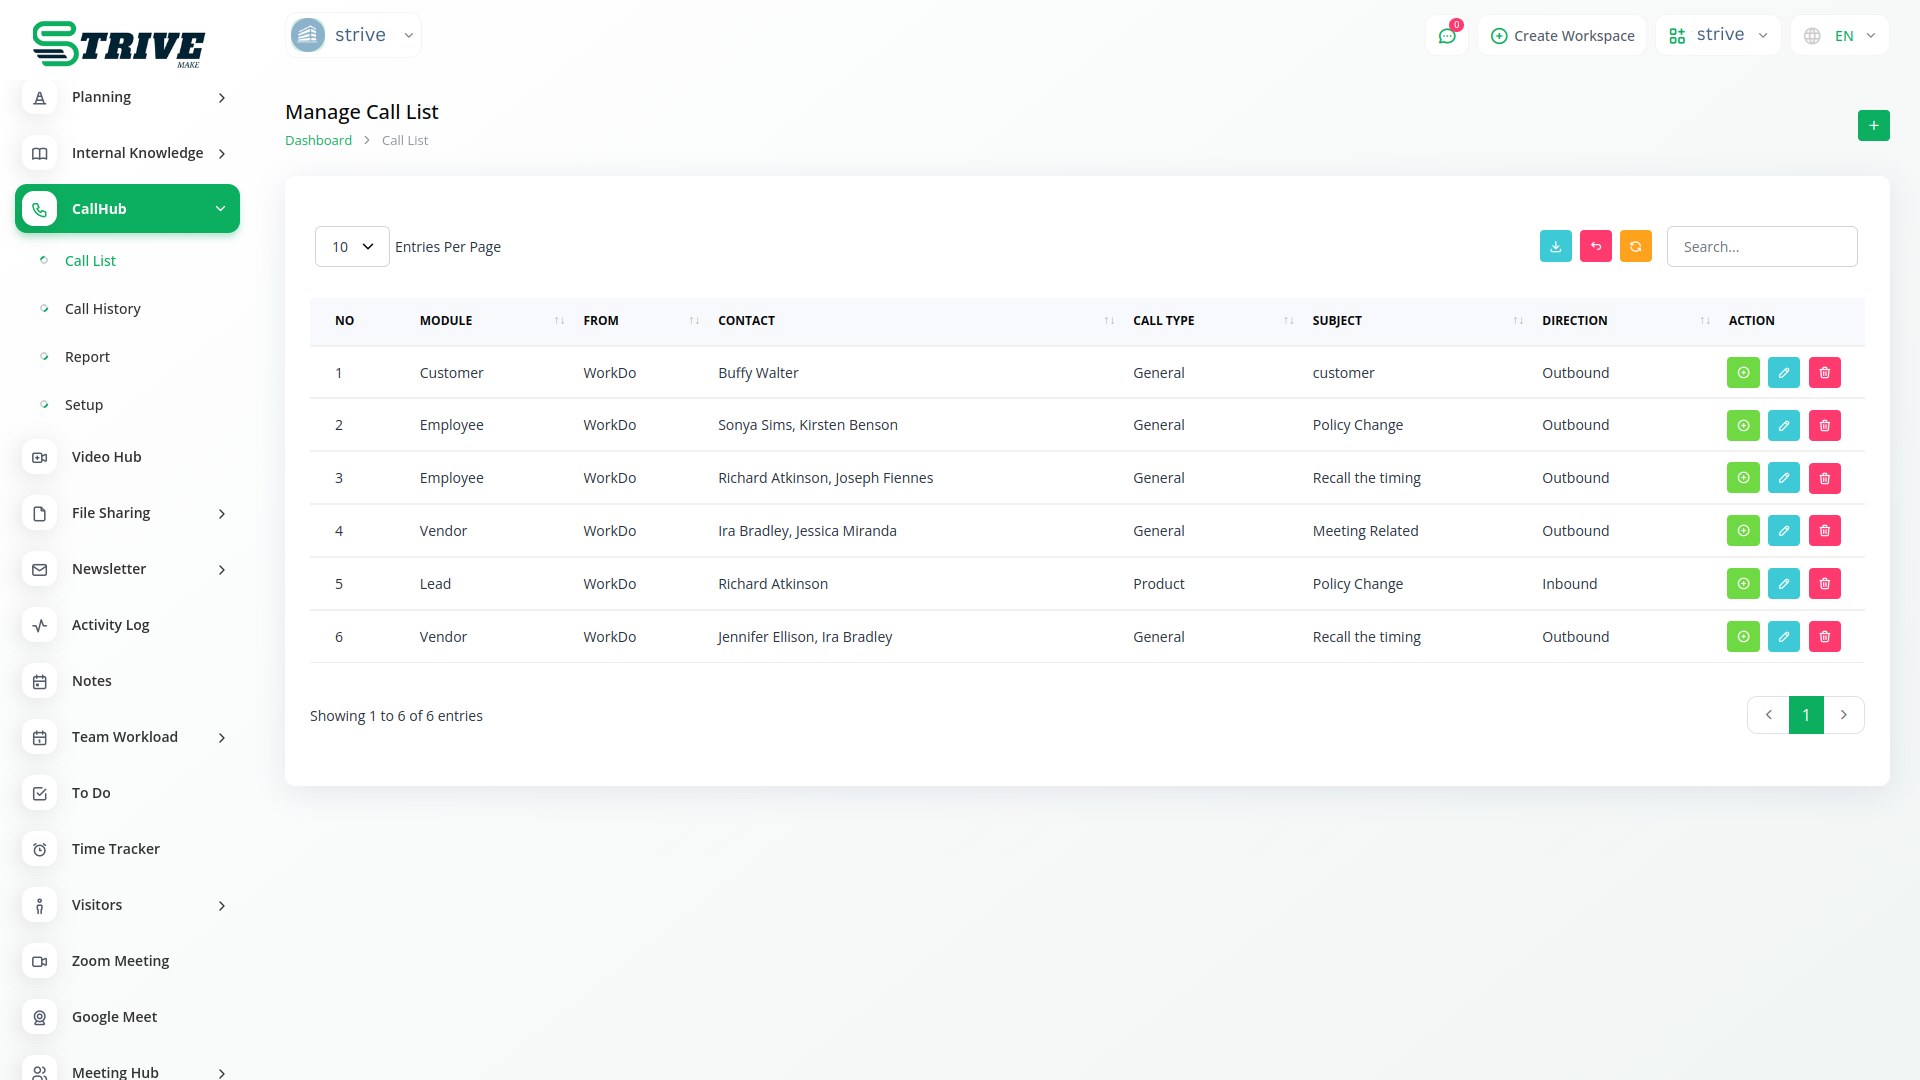
Task: Go to Dashboard breadcrumb link
Action: (x=318, y=141)
